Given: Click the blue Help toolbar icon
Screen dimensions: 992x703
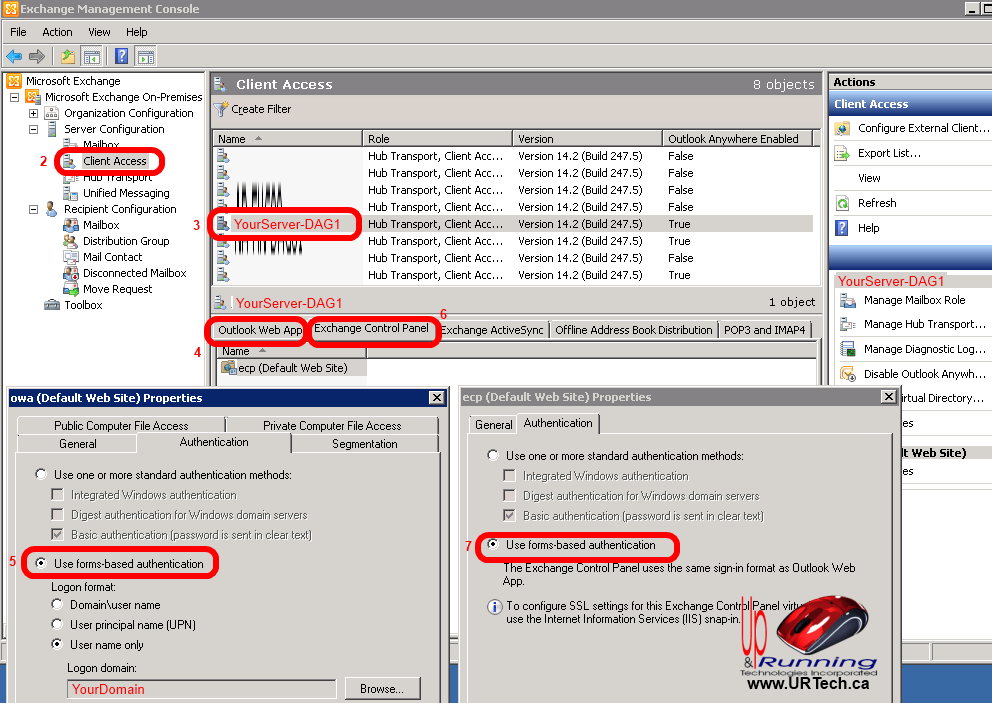Looking at the screenshot, I should [121, 56].
